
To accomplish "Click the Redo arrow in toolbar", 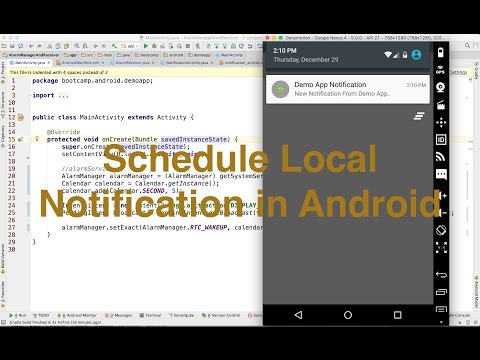I will [39, 46].
